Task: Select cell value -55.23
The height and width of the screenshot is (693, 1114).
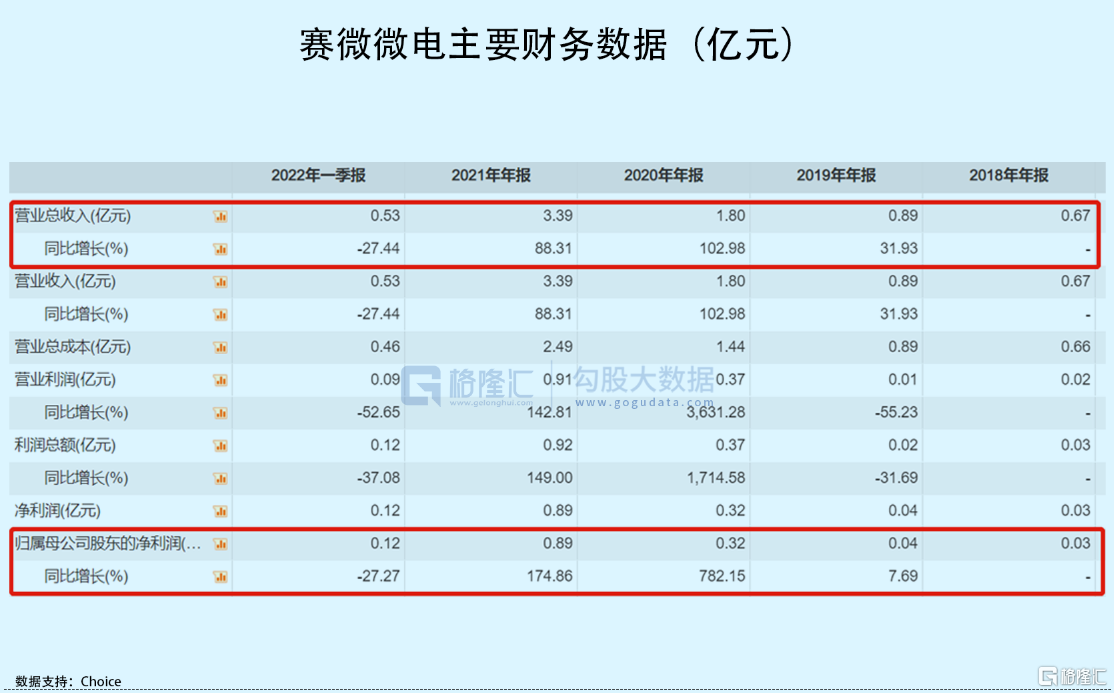Action: [897, 412]
